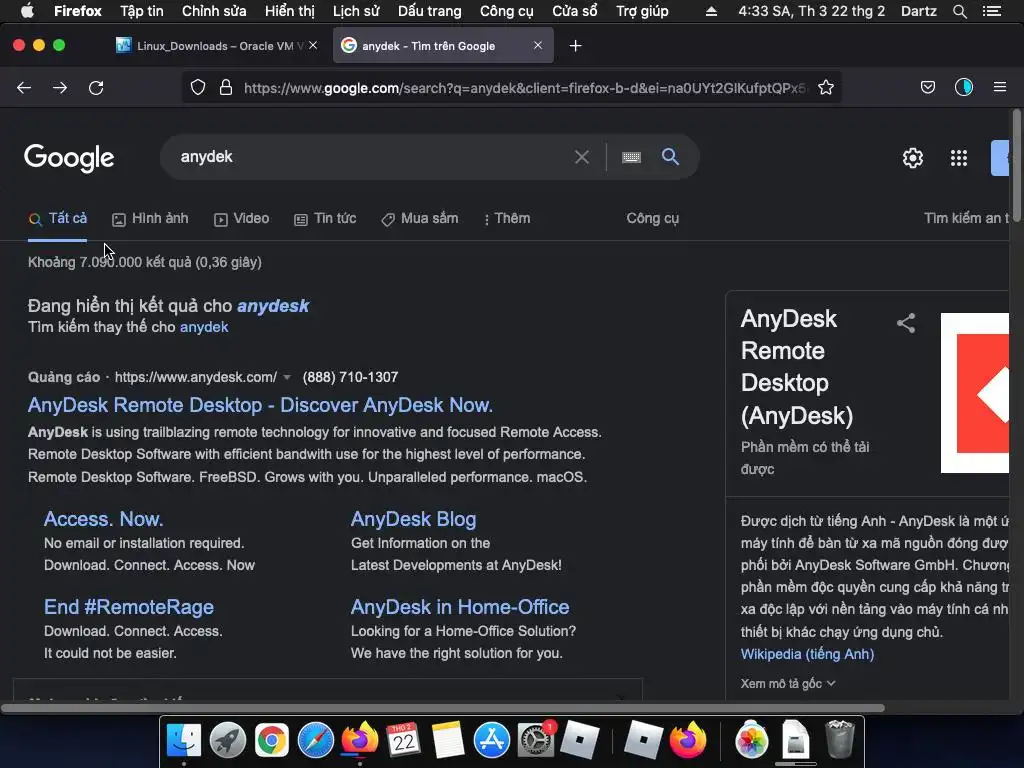Clear the Google search box with X

coord(581,157)
